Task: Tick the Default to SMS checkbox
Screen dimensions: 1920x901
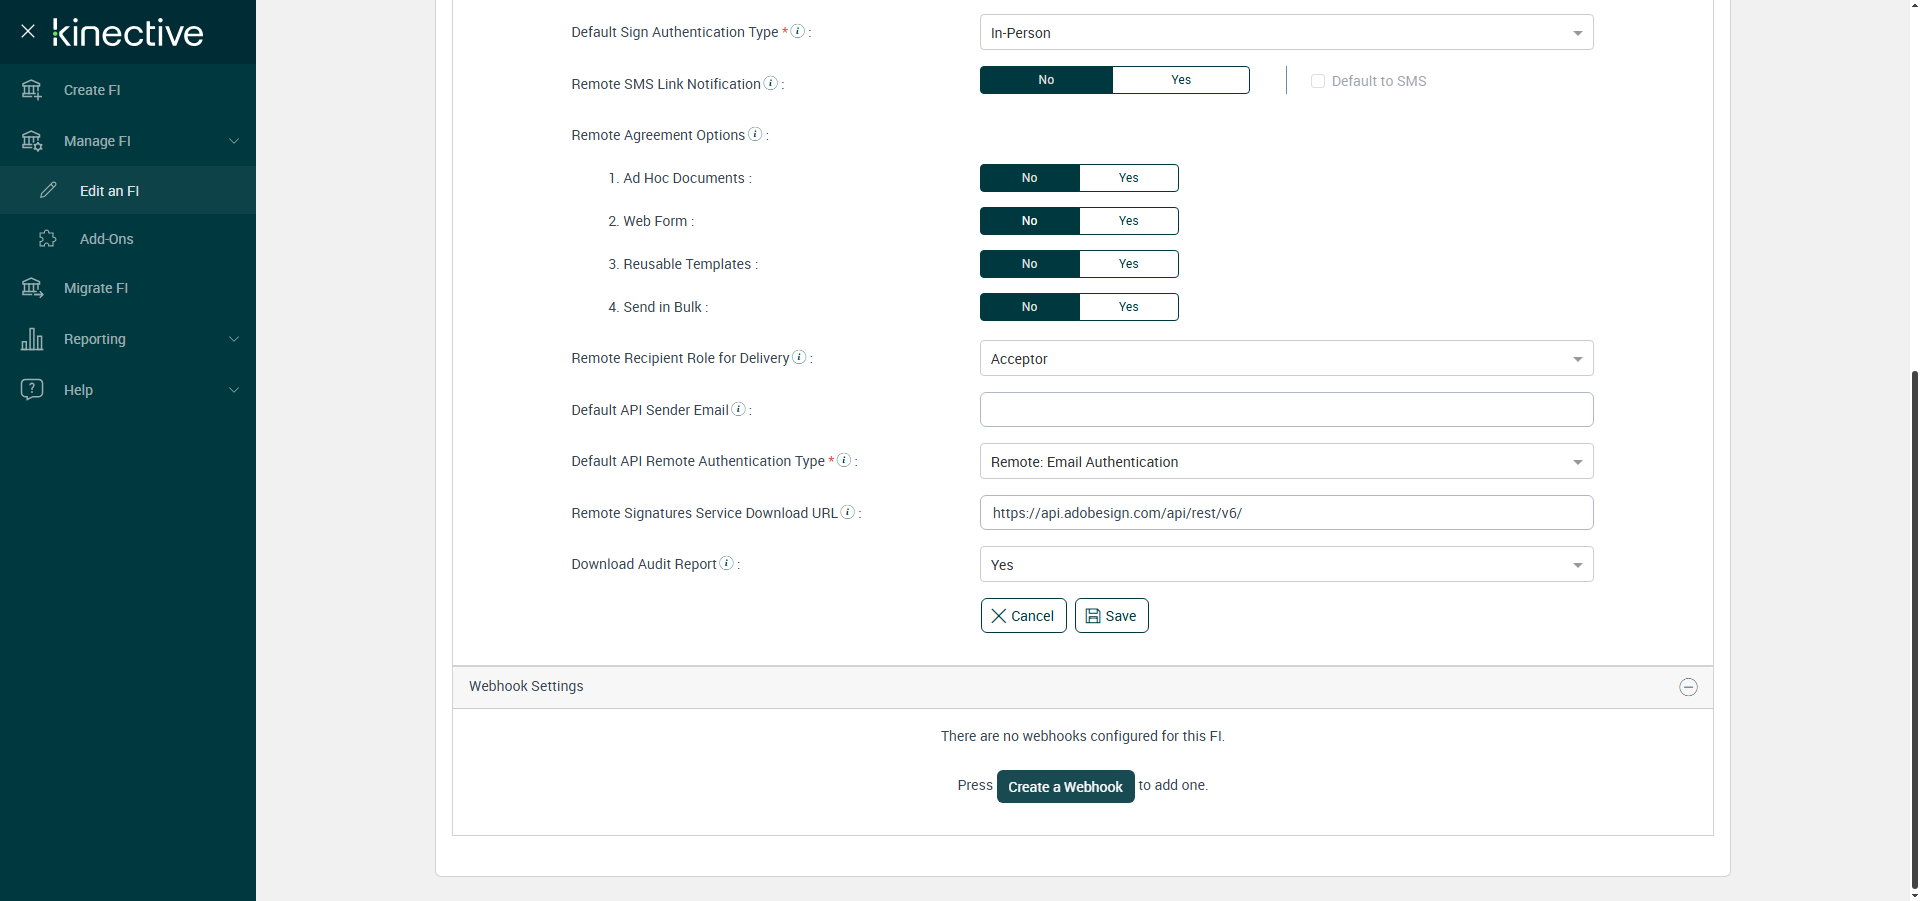Action: [x=1318, y=81]
